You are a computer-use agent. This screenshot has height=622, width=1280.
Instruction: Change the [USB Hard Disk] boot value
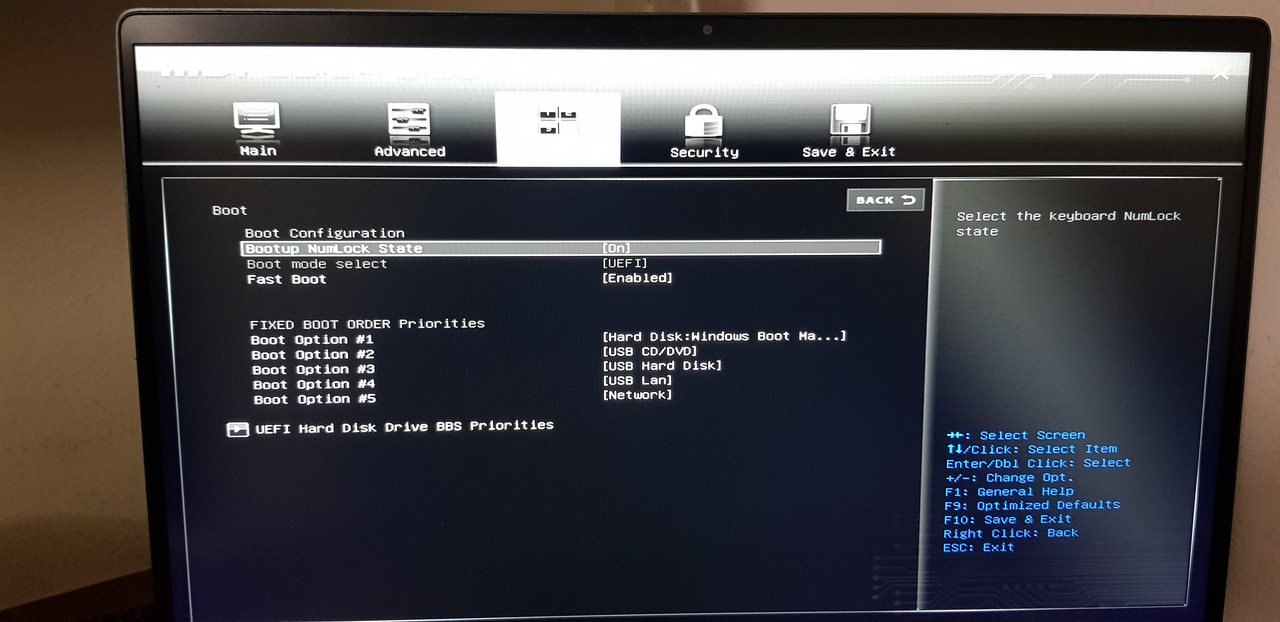(662, 366)
